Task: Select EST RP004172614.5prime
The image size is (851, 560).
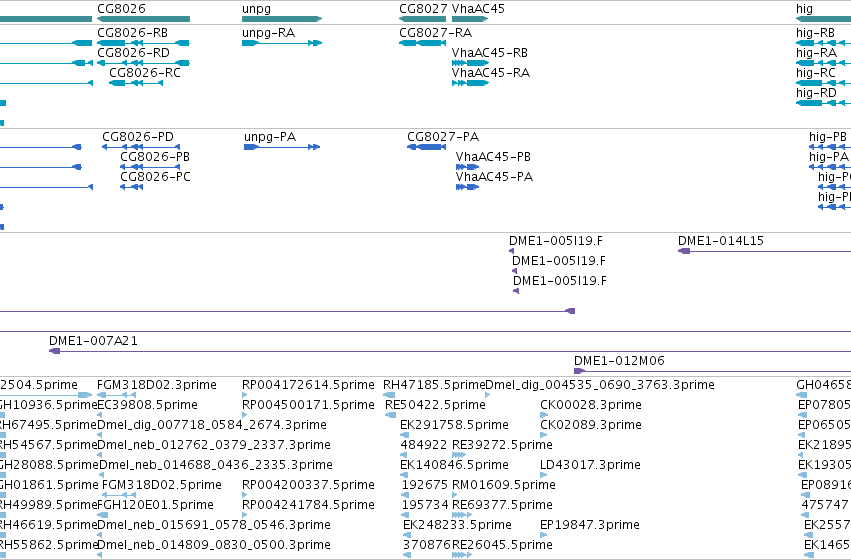Action: [x=308, y=385]
